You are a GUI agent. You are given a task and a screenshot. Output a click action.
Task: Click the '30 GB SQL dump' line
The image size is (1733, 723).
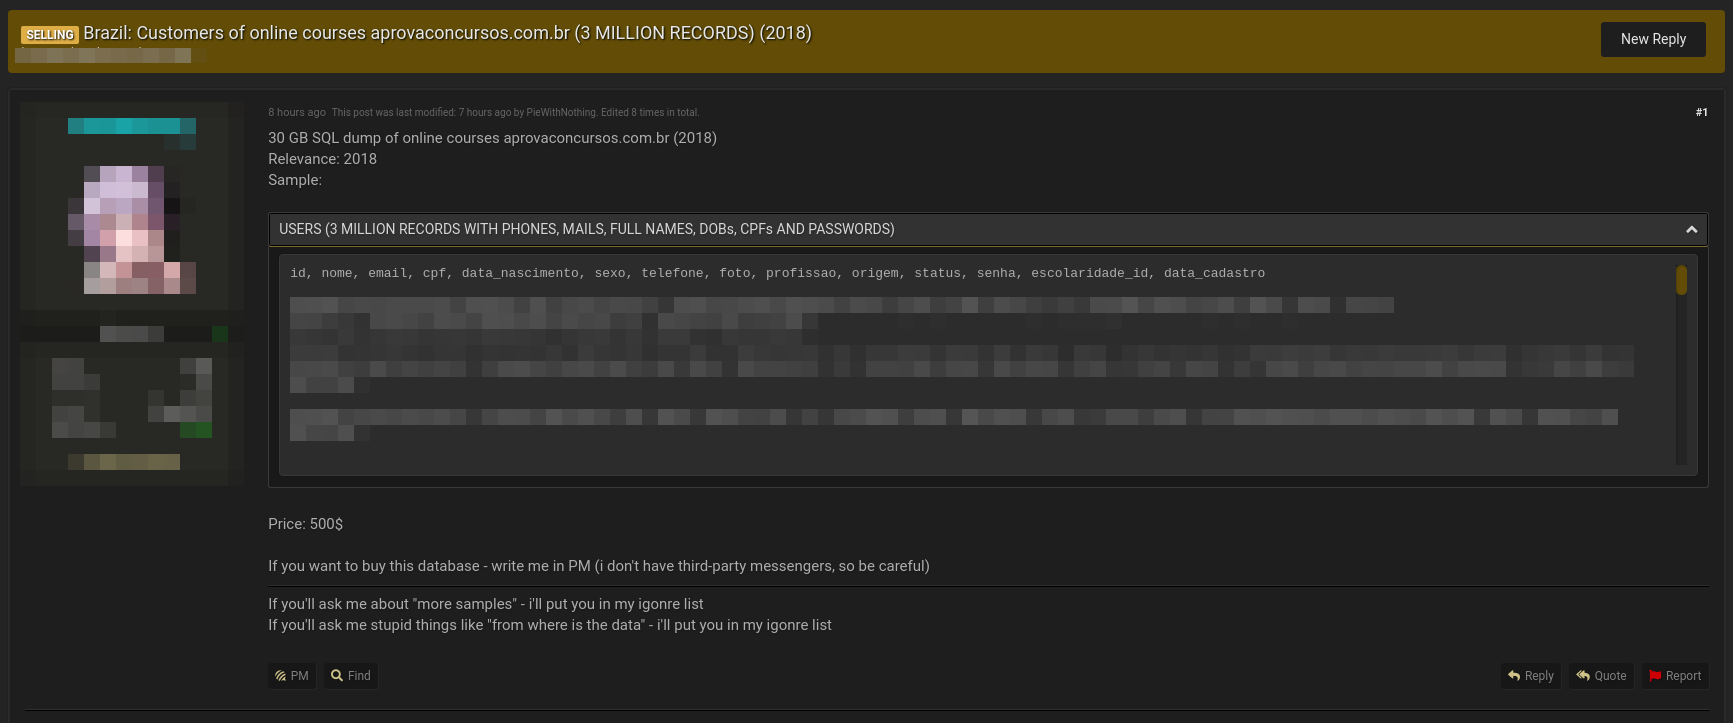click(x=492, y=138)
